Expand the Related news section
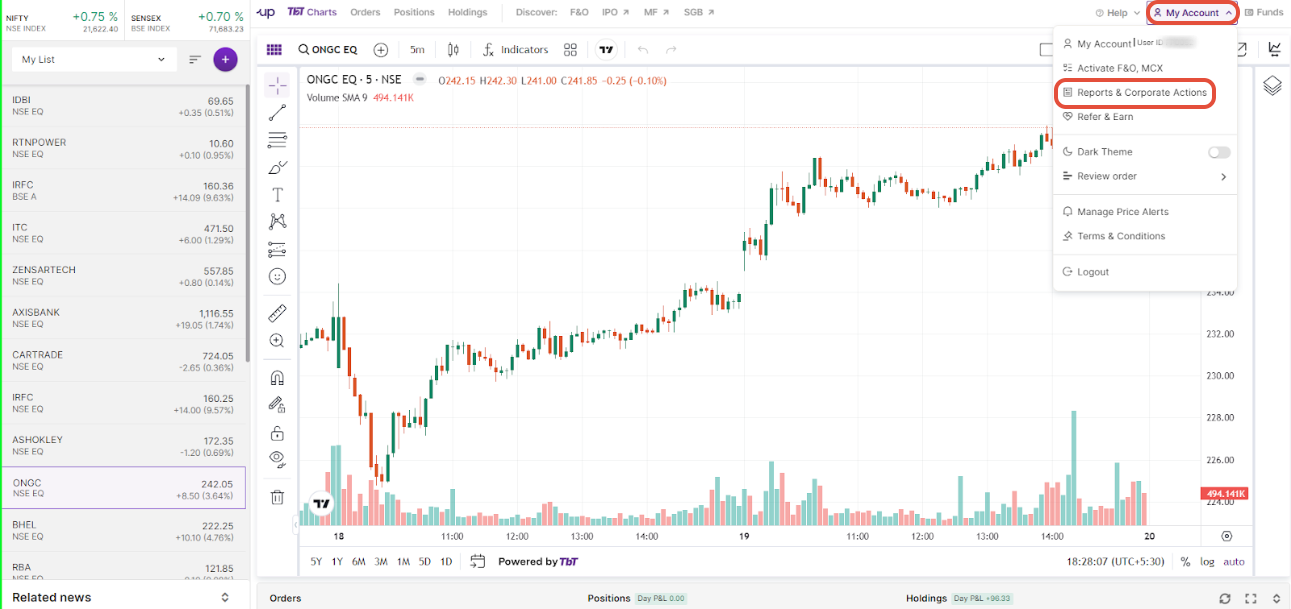The height and width of the screenshot is (609, 1291). coord(225,598)
